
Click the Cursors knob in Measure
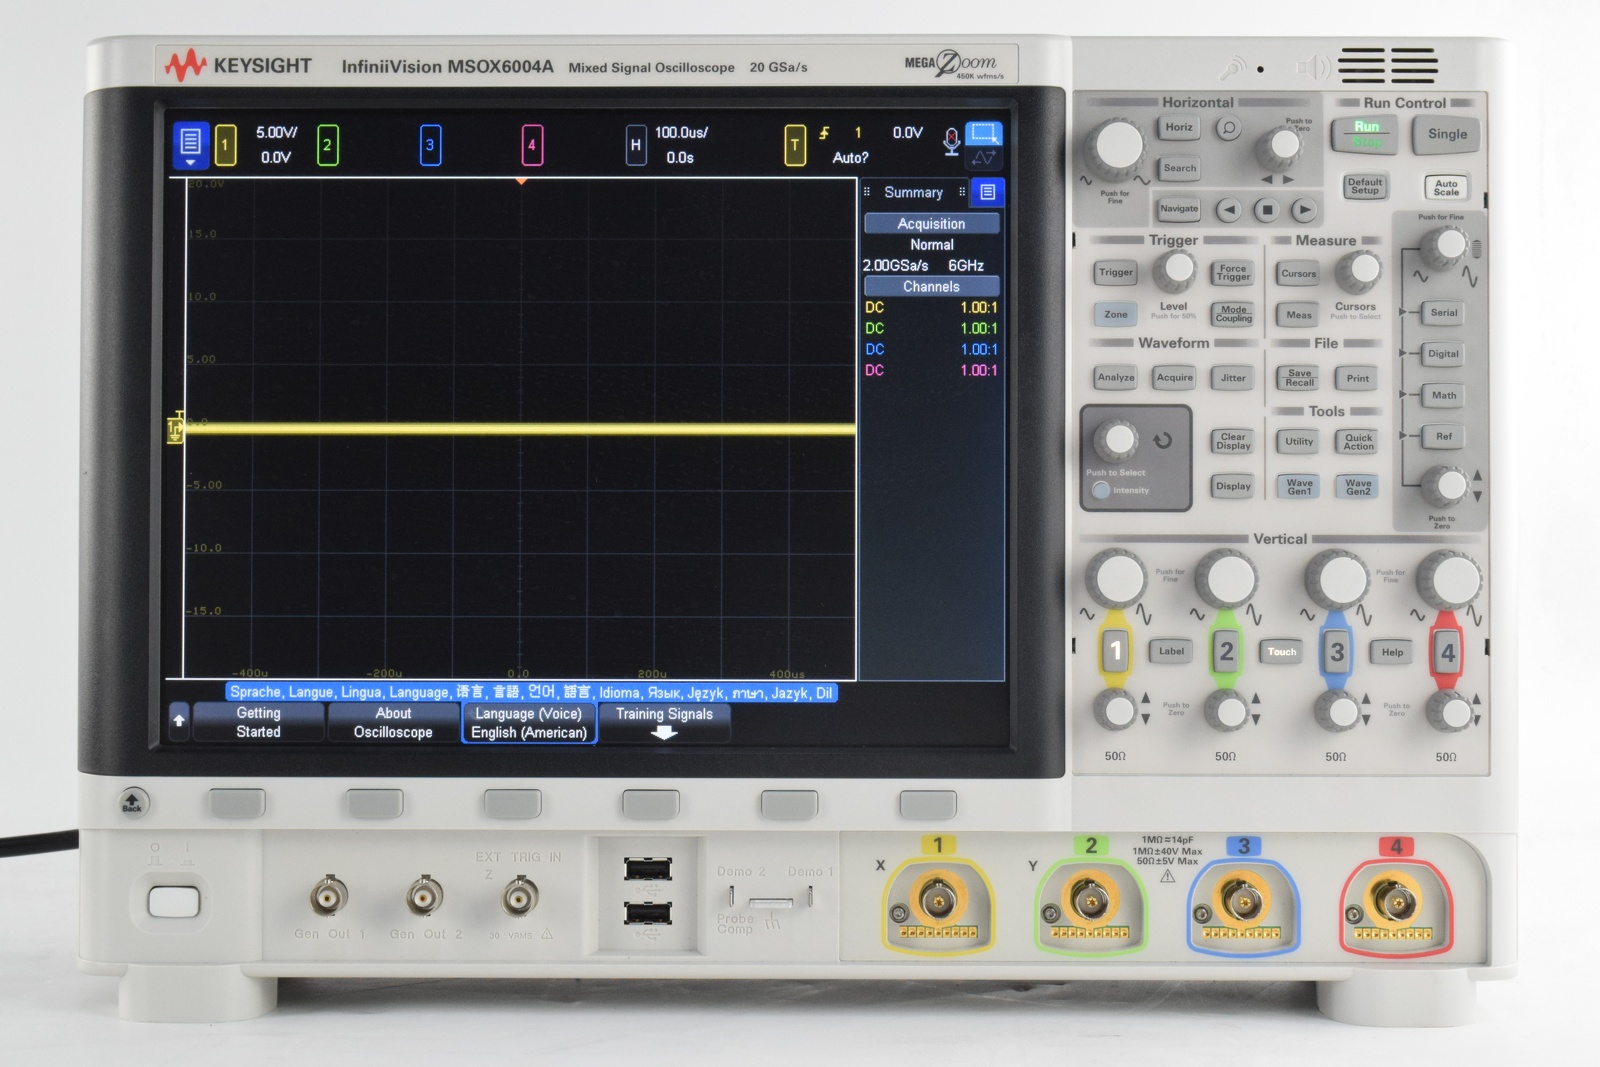tap(1362, 268)
